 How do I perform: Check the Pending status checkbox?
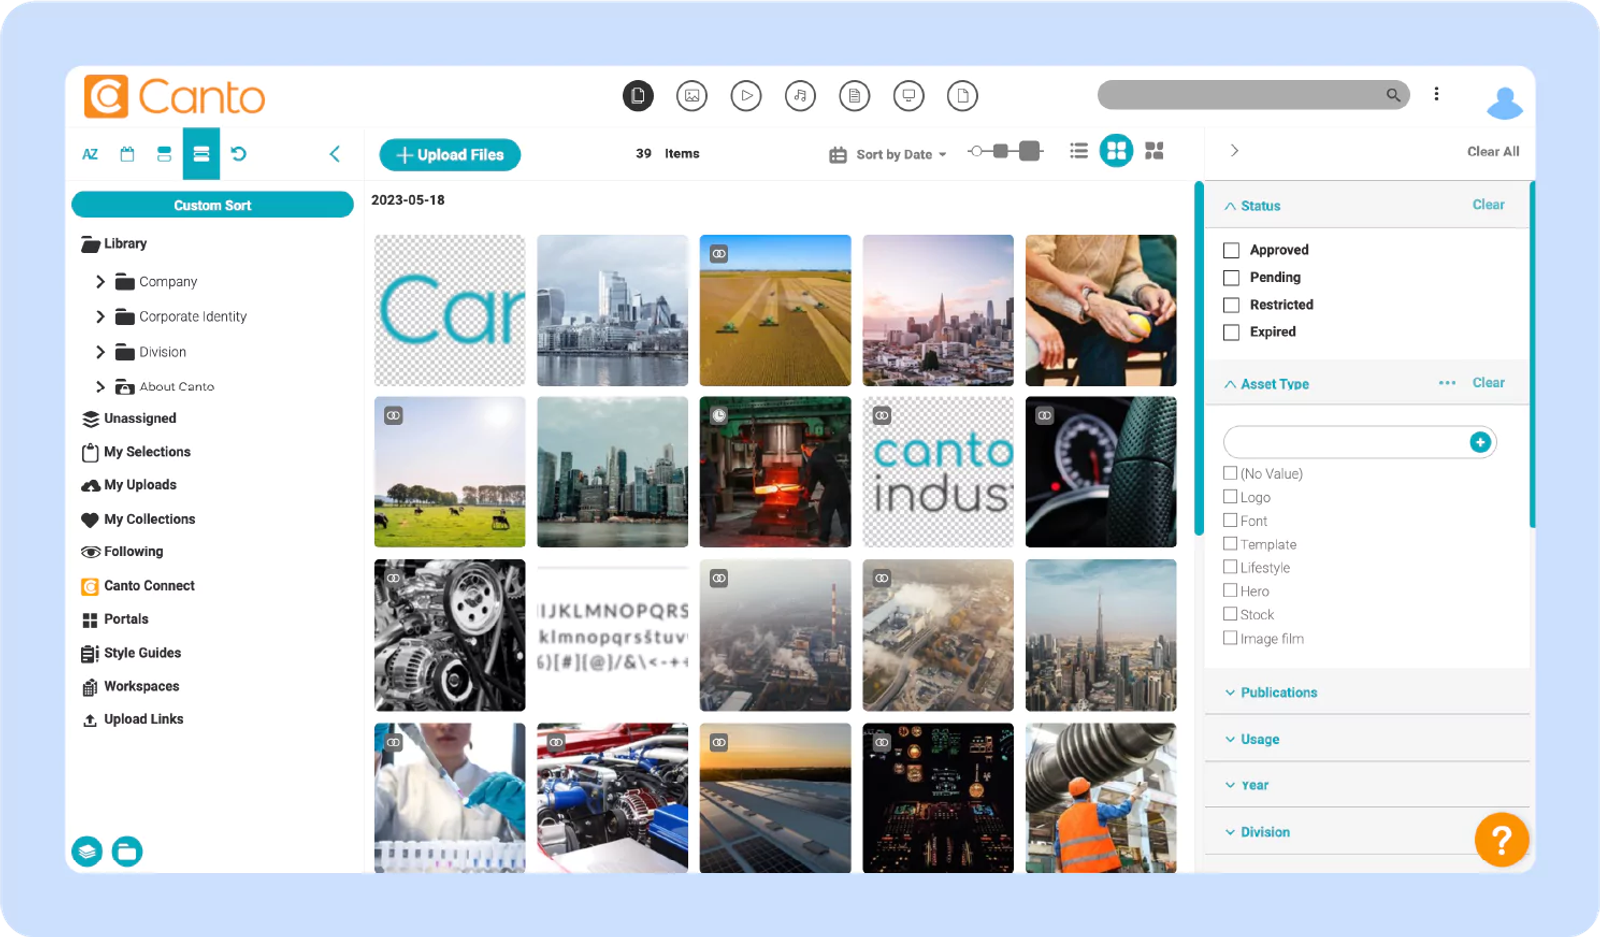click(1231, 278)
